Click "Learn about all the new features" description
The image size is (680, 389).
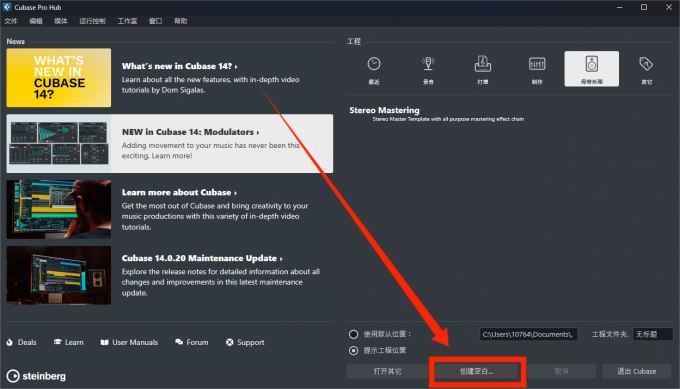tap(210, 85)
